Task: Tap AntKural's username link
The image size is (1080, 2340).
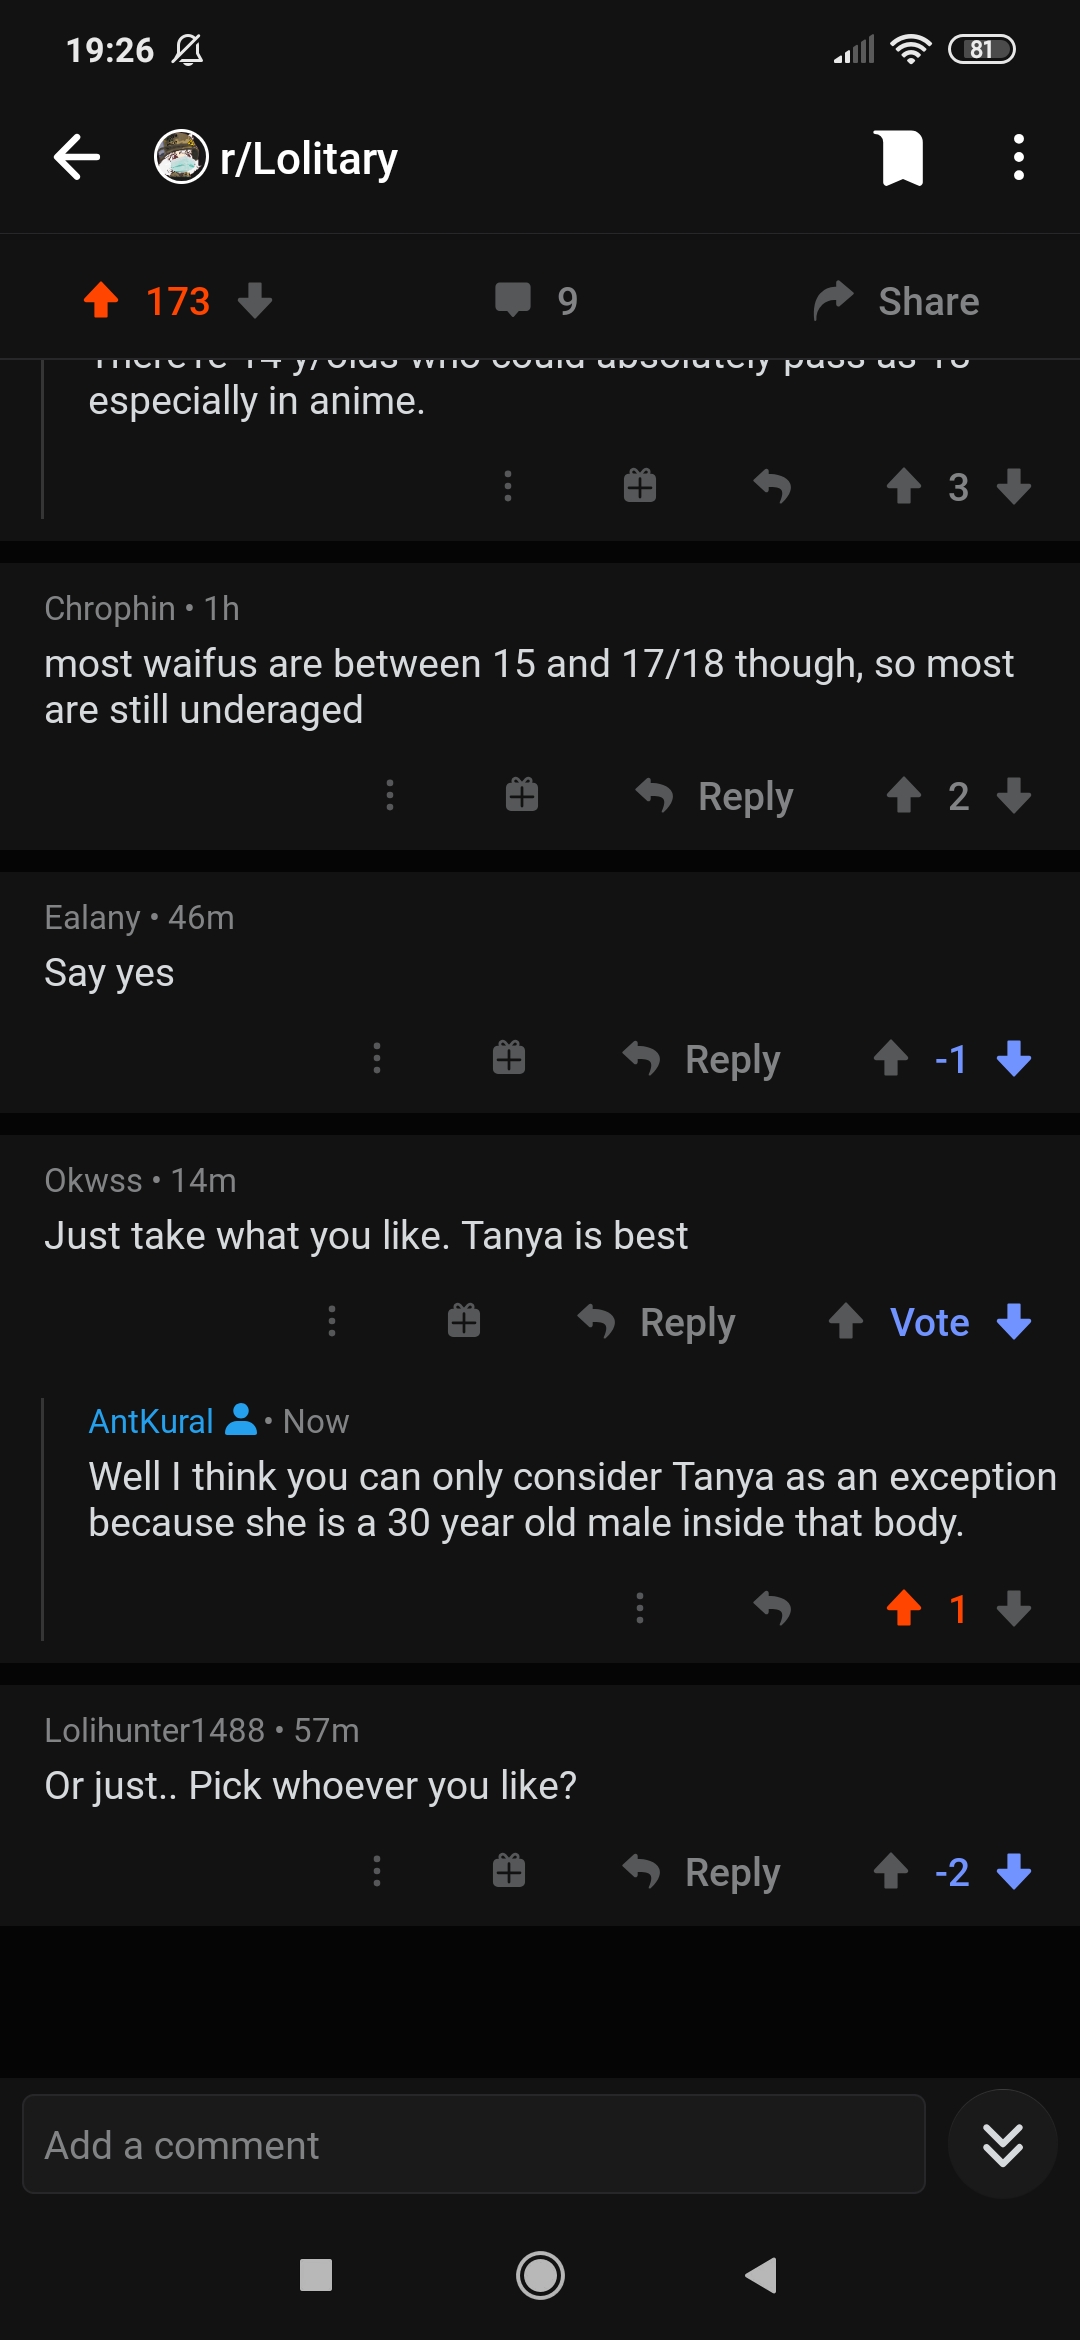Action: coord(150,1420)
